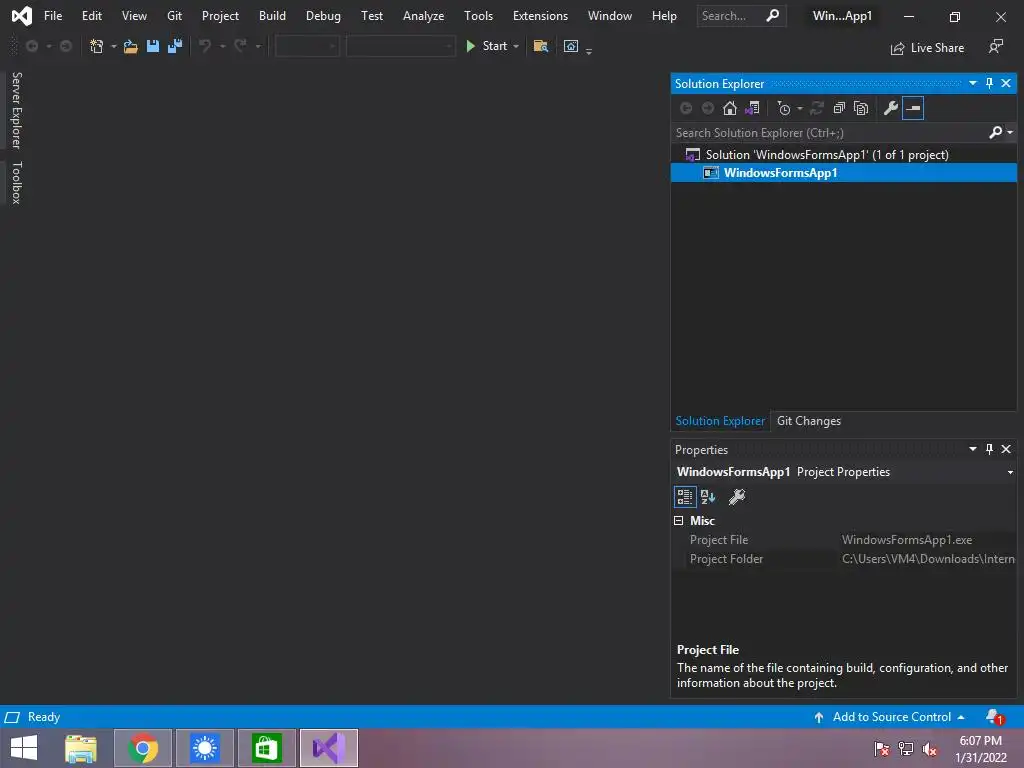Click the Solution Explorer search magnifier icon
This screenshot has height=768, width=1024.
pos(995,133)
